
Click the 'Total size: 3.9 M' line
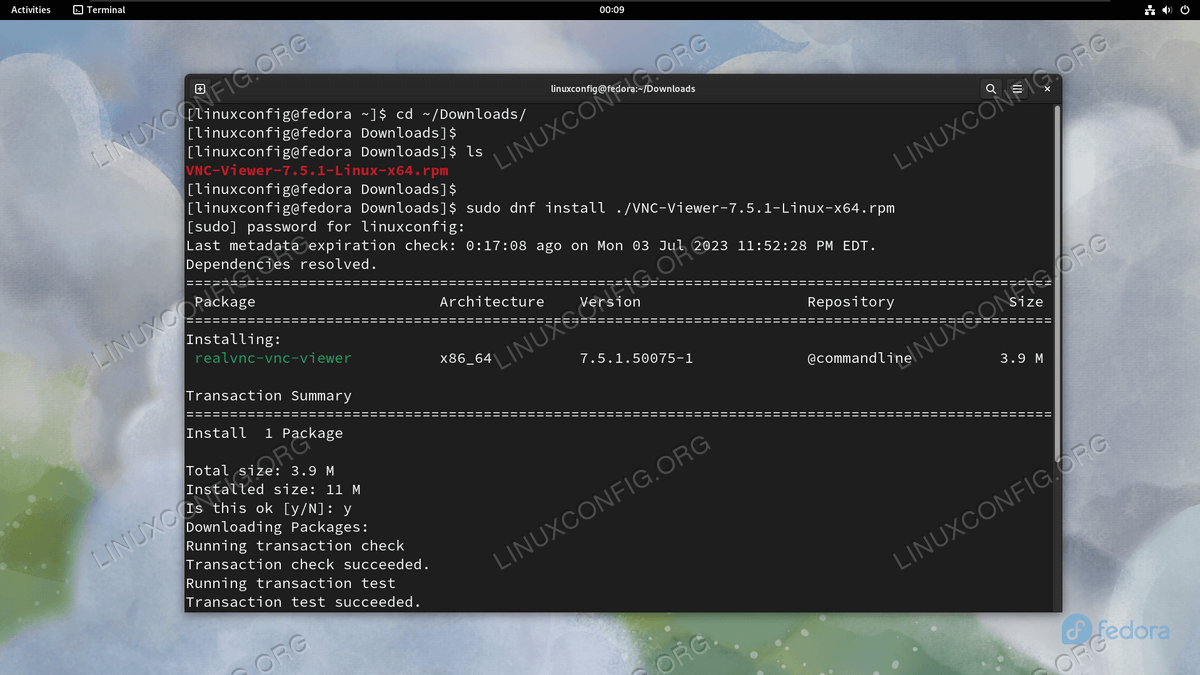click(x=260, y=471)
